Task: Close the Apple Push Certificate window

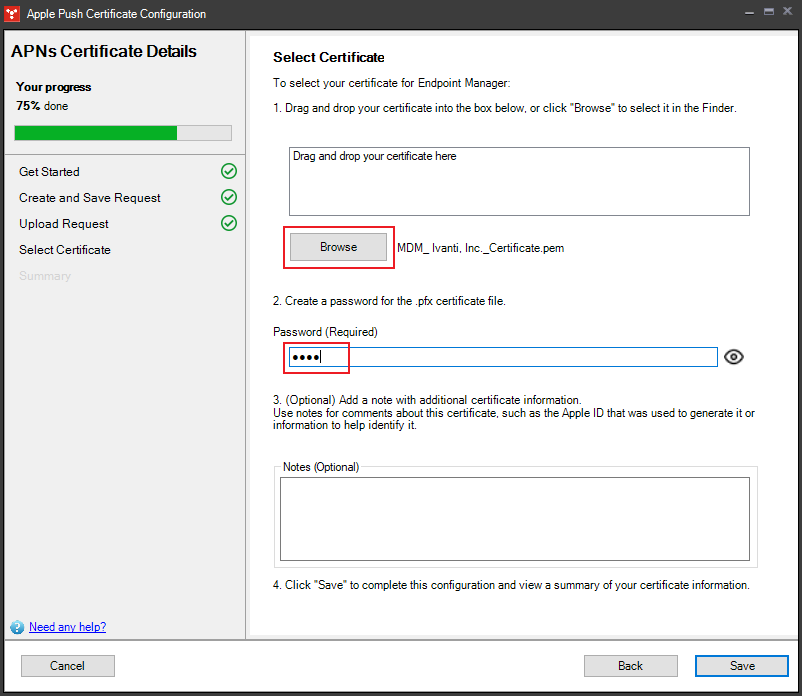Action: point(787,12)
